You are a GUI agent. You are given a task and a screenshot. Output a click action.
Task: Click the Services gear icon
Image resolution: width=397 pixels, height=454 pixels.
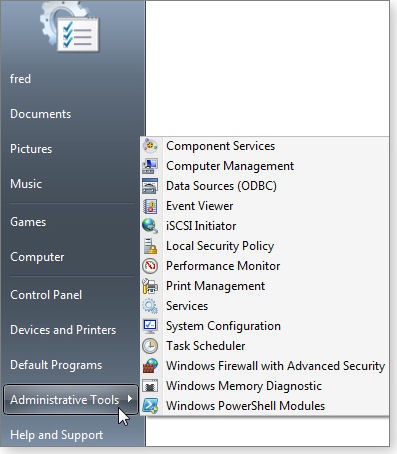pyautogui.click(x=150, y=306)
